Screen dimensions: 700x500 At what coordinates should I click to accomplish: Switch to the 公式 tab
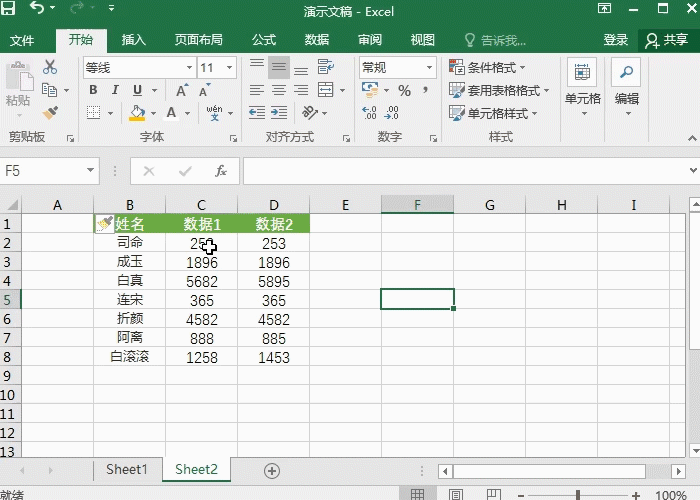click(264, 40)
